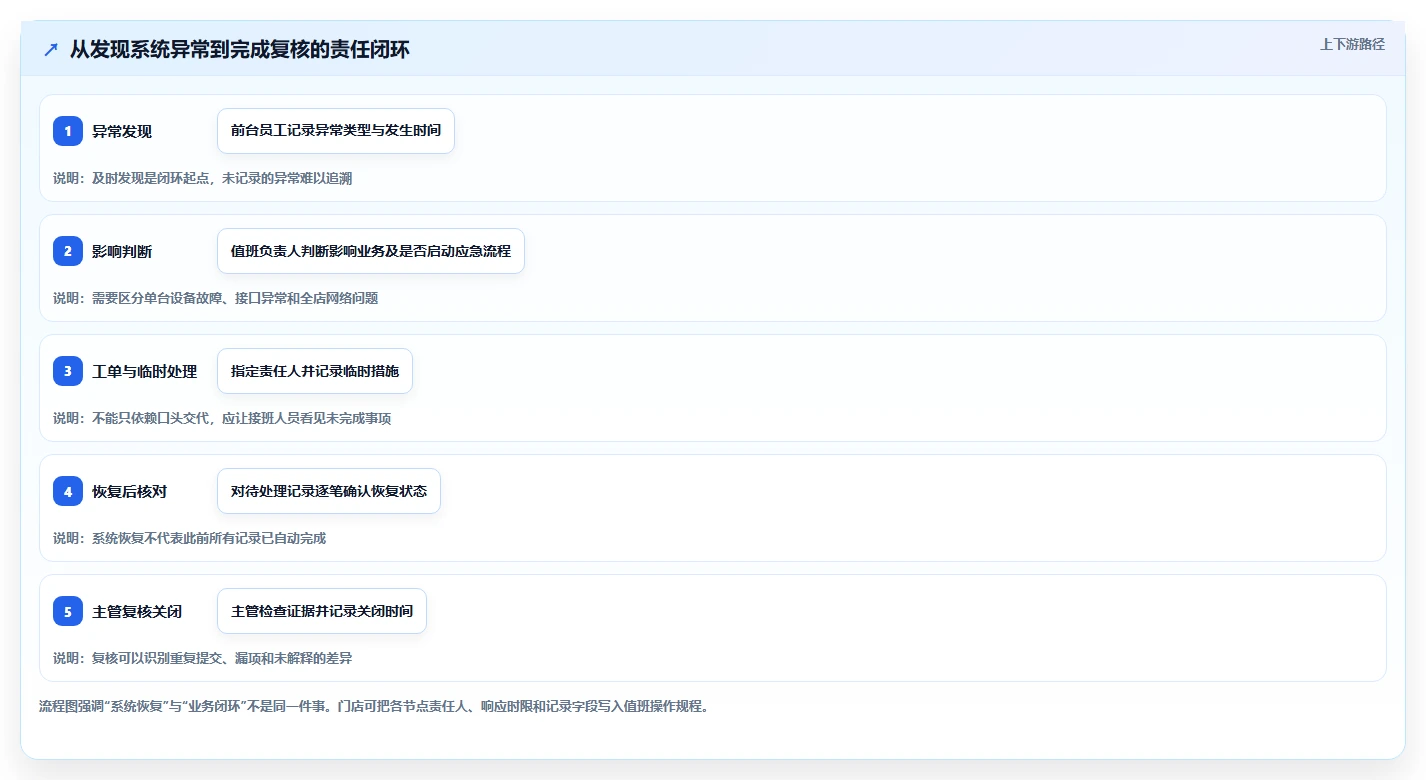This screenshot has width=1426, height=780.
Task: Click the step 3 number badge
Action: pos(68,371)
